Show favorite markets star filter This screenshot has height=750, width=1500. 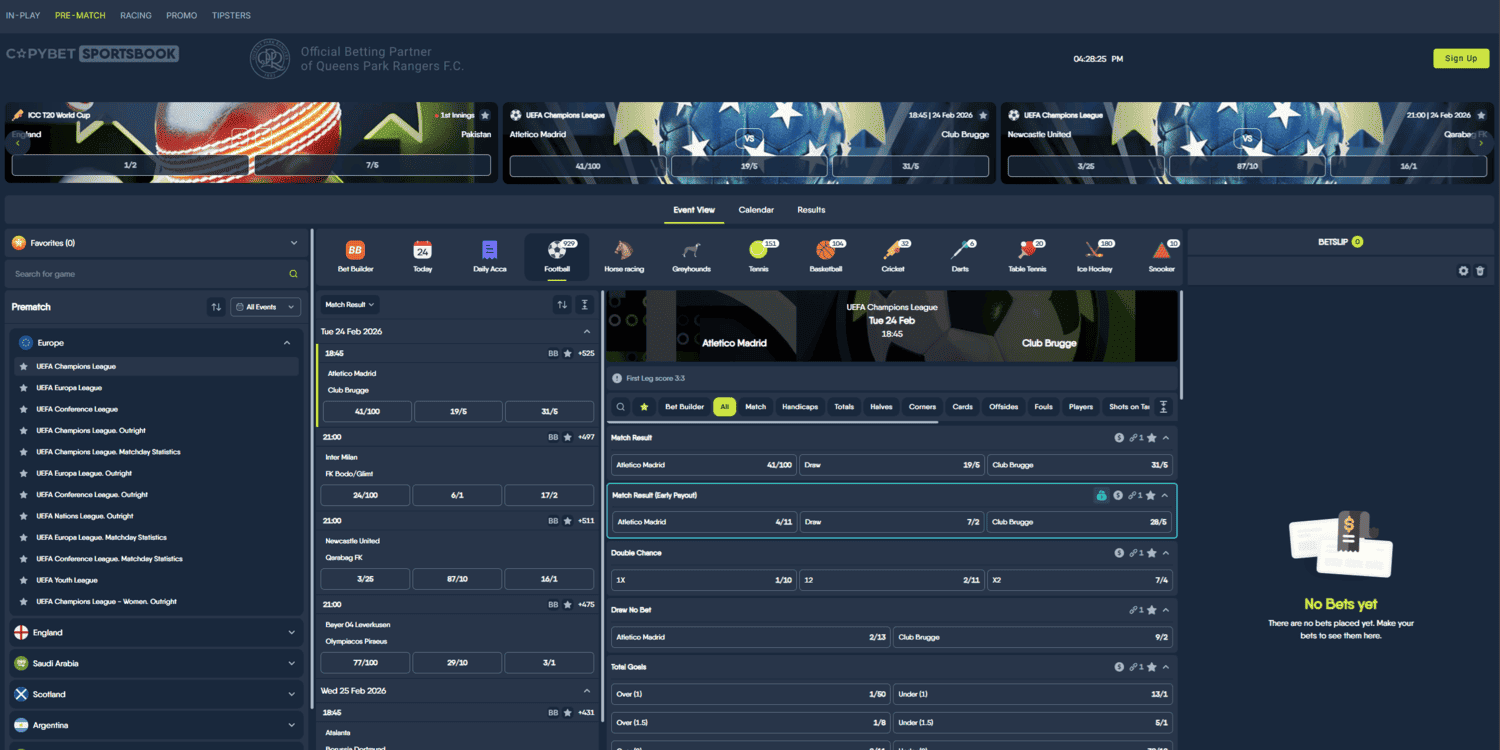pyautogui.click(x=644, y=407)
